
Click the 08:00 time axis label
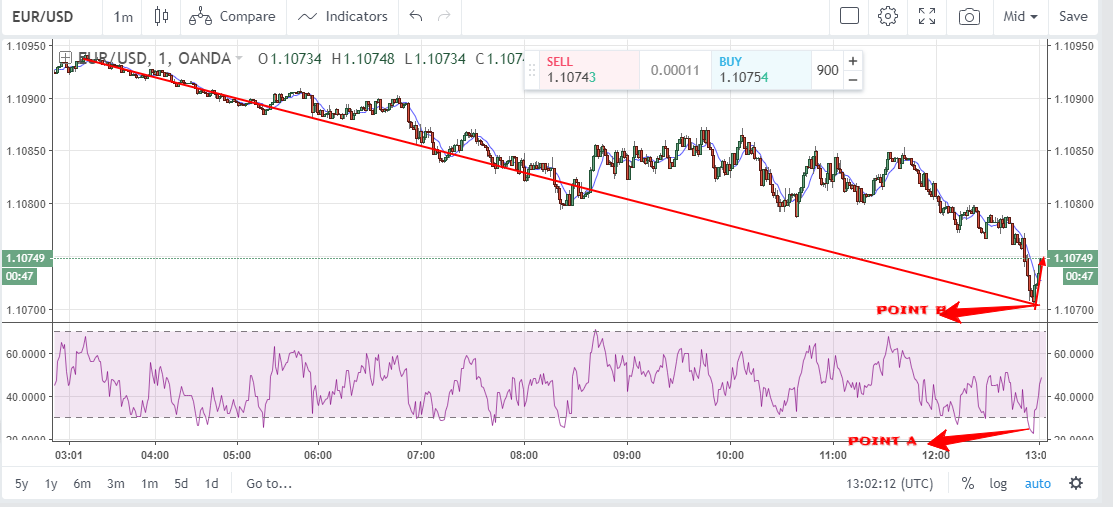pyautogui.click(x=525, y=454)
